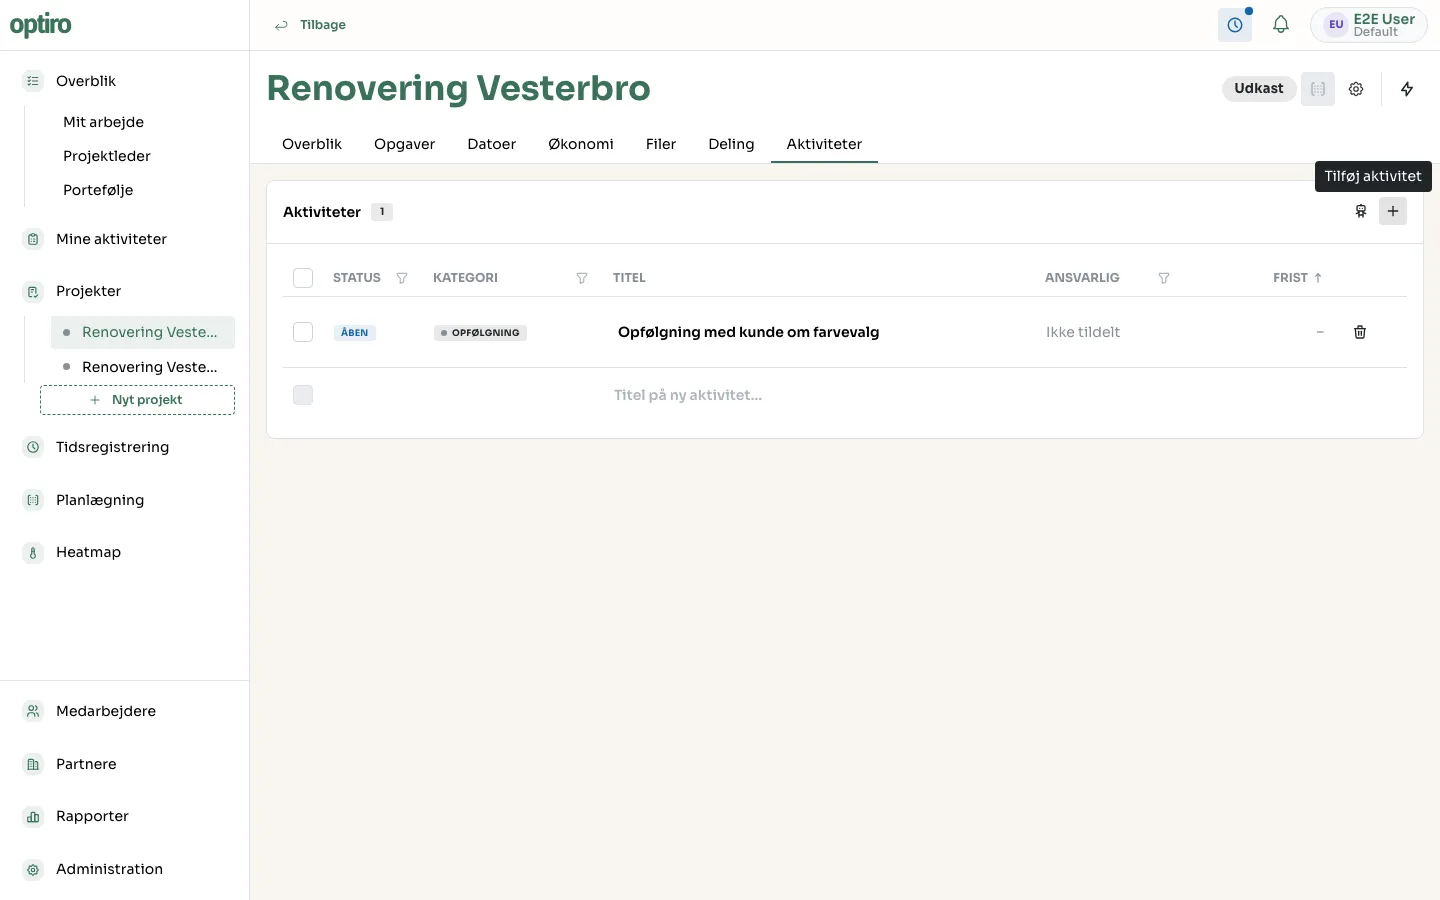Click the Tidsregistrering clock icon in sidebar

point(33,447)
